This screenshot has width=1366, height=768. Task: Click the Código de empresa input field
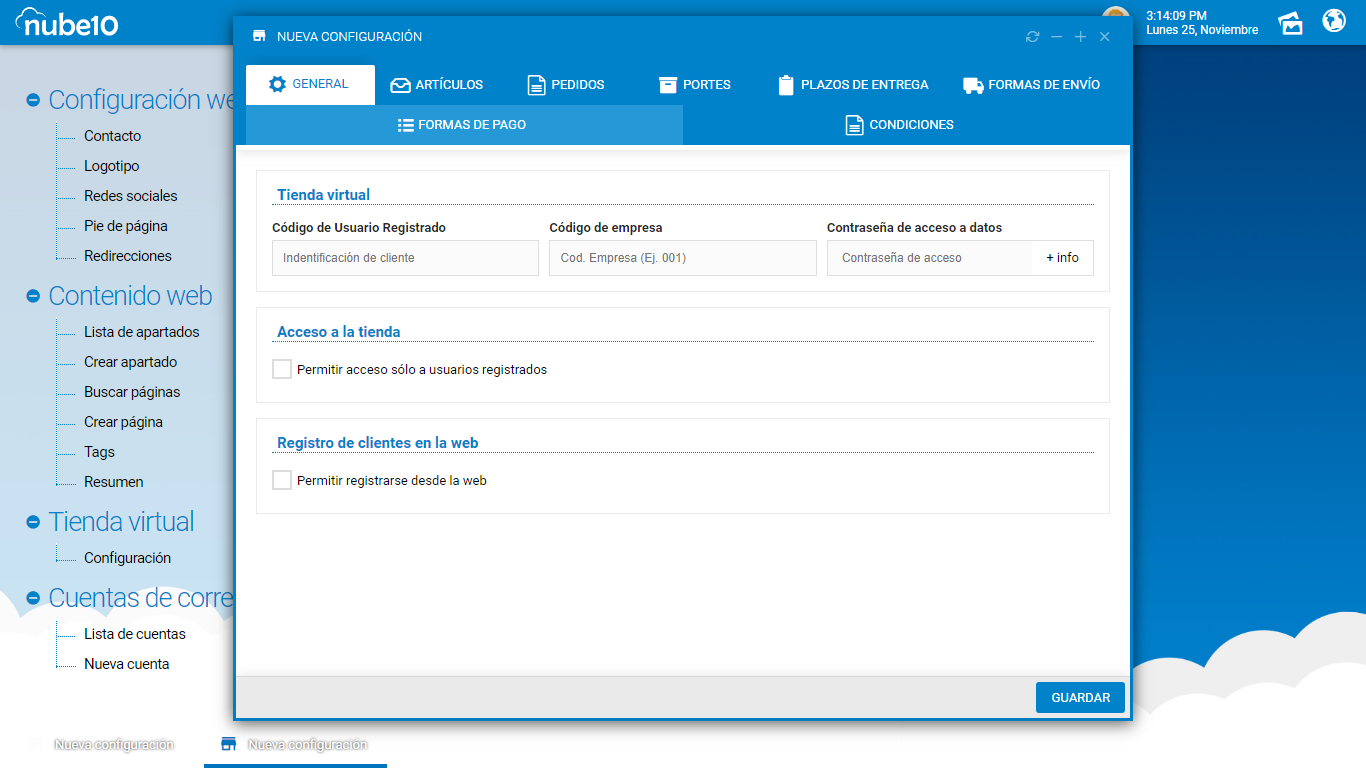click(682, 258)
